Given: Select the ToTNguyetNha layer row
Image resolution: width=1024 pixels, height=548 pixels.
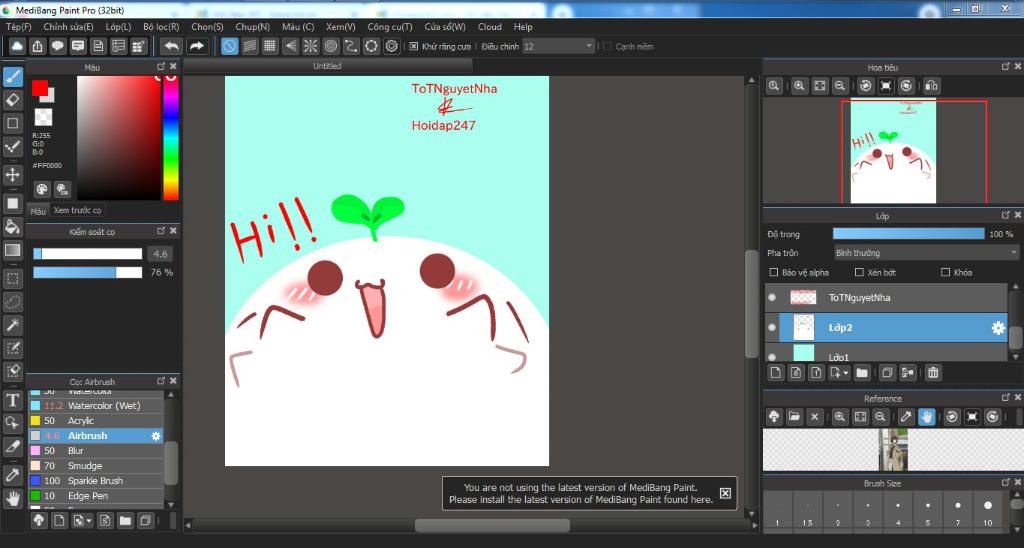Looking at the screenshot, I should (x=886, y=297).
